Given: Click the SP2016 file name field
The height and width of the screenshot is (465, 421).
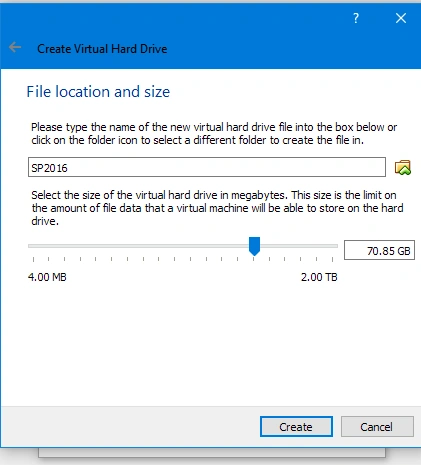Looking at the screenshot, I should (x=207, y=167).
